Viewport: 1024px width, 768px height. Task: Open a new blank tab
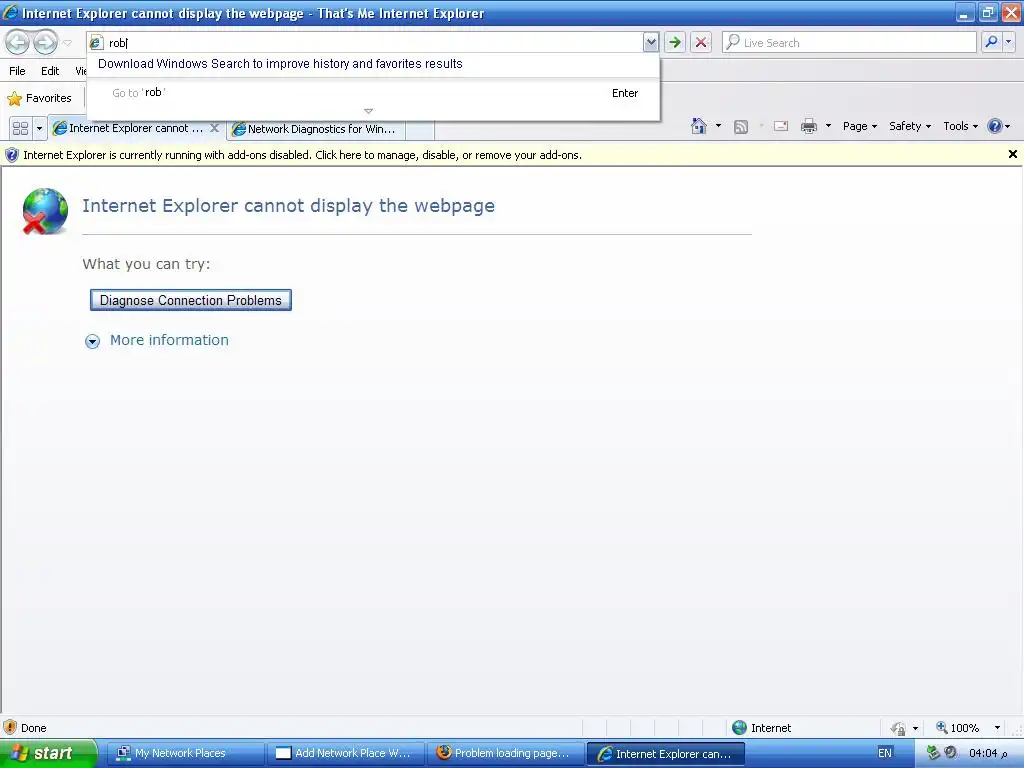tap(420, 129)
